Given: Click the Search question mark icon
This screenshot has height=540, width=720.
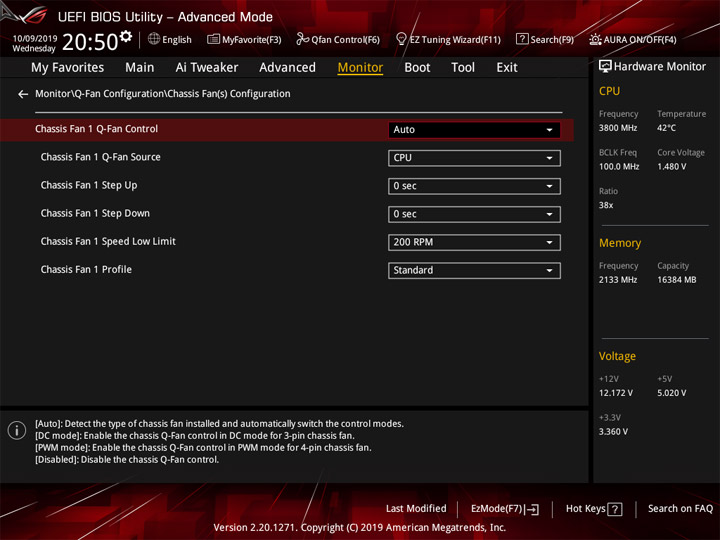Looking at the screenshot, I should coord(522,39).
